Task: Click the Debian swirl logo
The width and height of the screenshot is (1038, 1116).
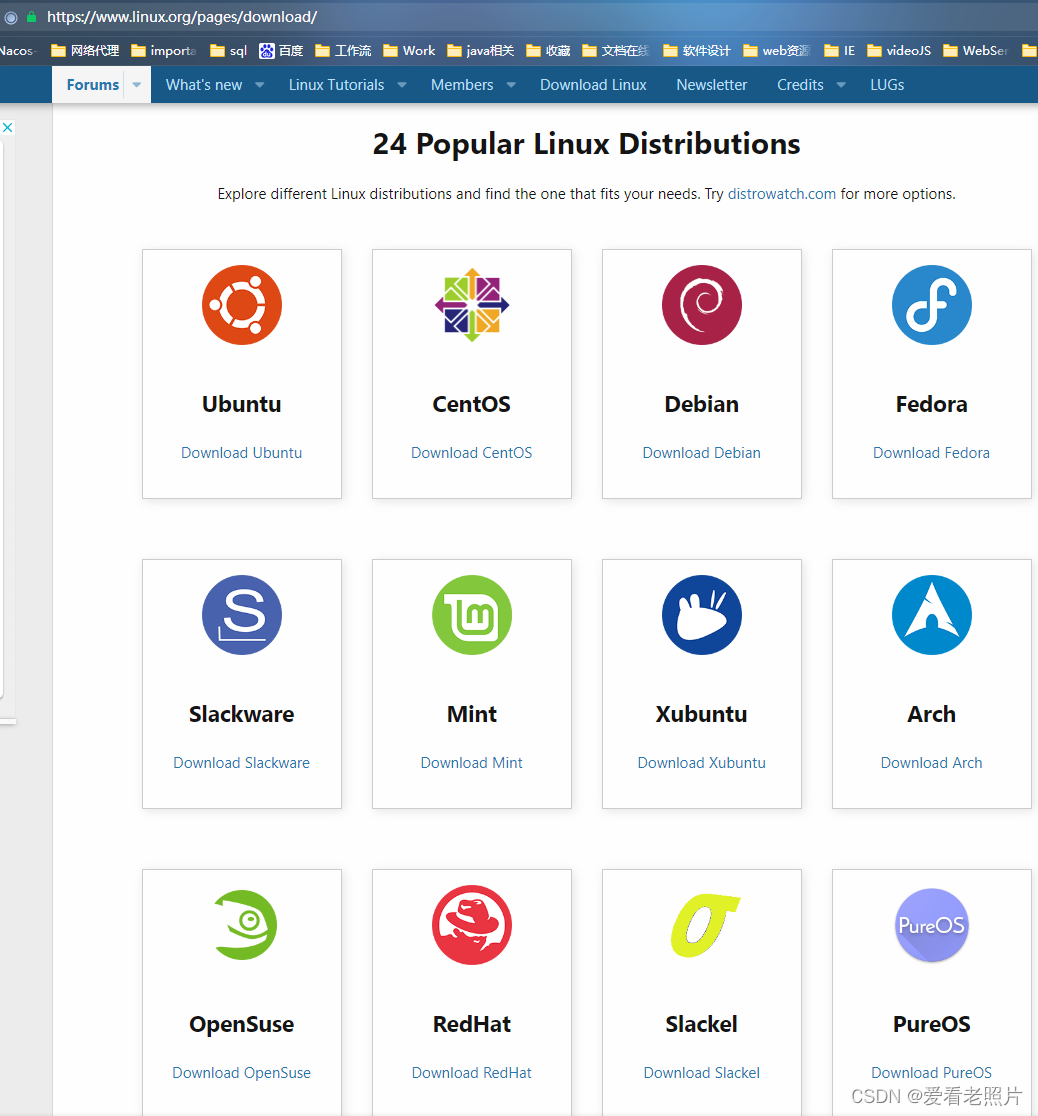Action: pos(701,305)
